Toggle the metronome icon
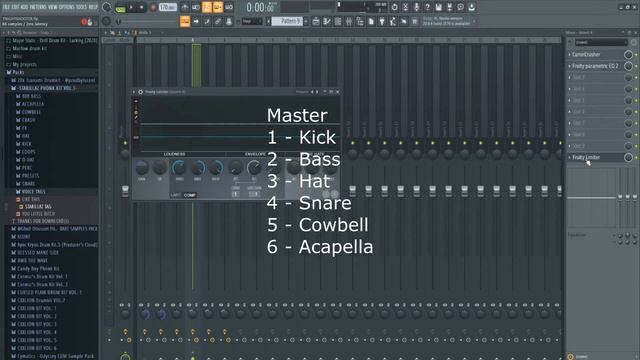The image size is (640, 360). [184, 7]
